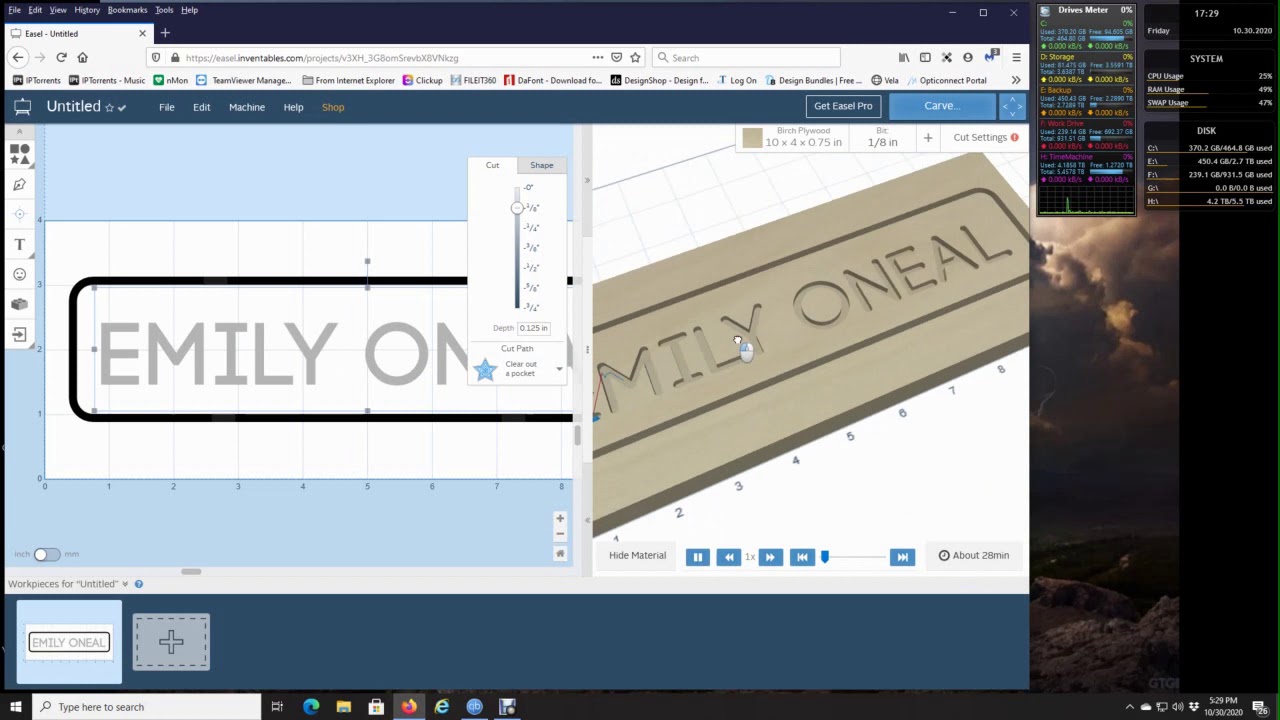Jump to simulation start
Screen dimensions: 1280x720
pyautogui.click(x=802, y=557)
